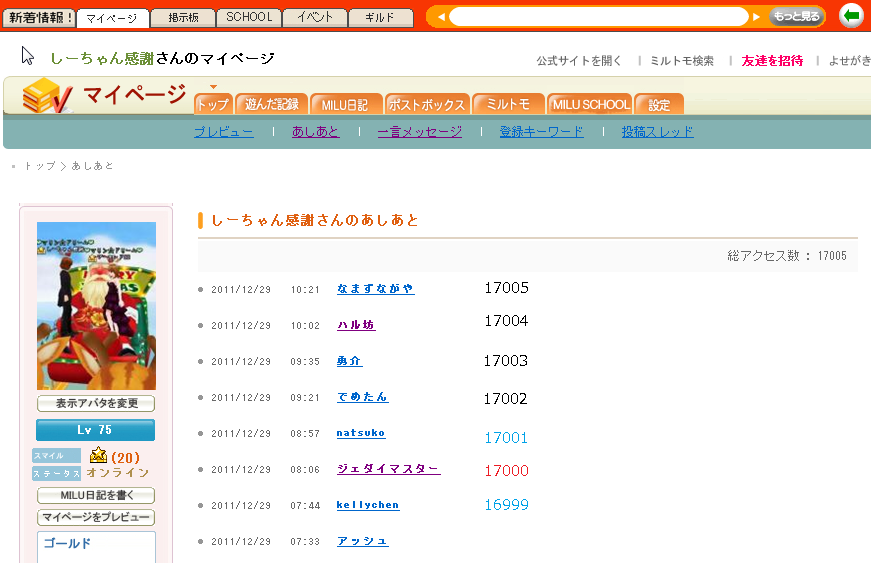The height and width of the screenshot is (563, 871).
Task: Open the 掲示板 top tab
Action: (x=183, y=18)
